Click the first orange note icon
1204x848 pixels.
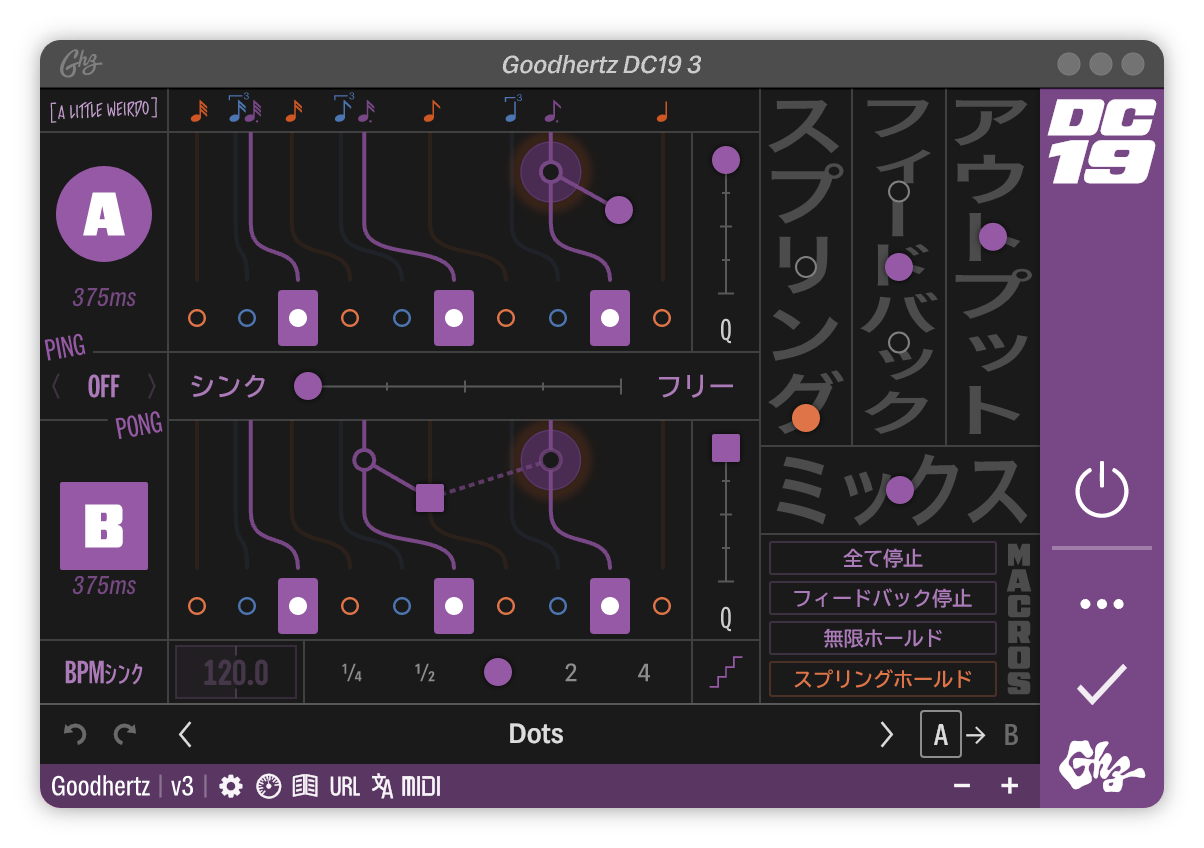click(198, 111)
